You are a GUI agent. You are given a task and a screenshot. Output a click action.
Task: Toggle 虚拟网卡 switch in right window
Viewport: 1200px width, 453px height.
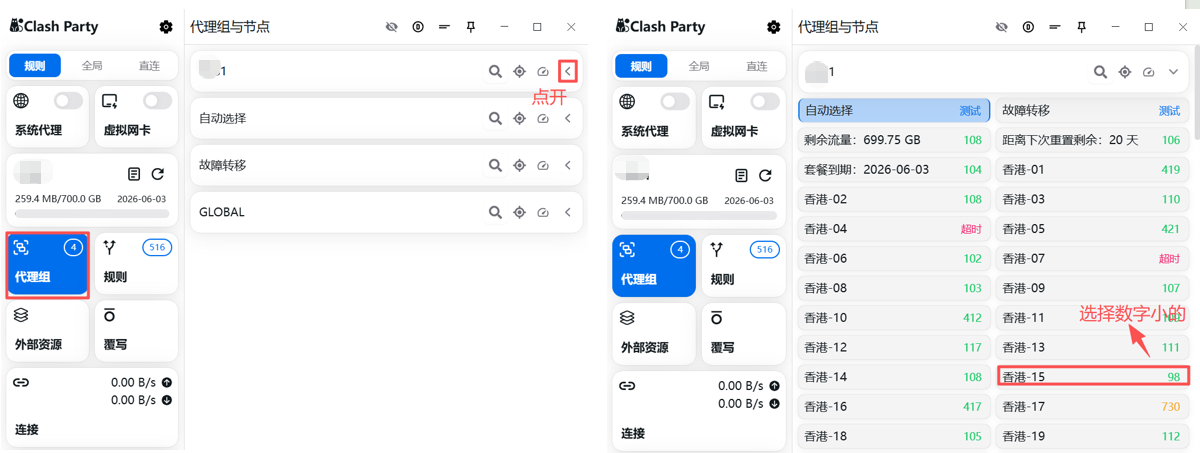click(765, 101)
